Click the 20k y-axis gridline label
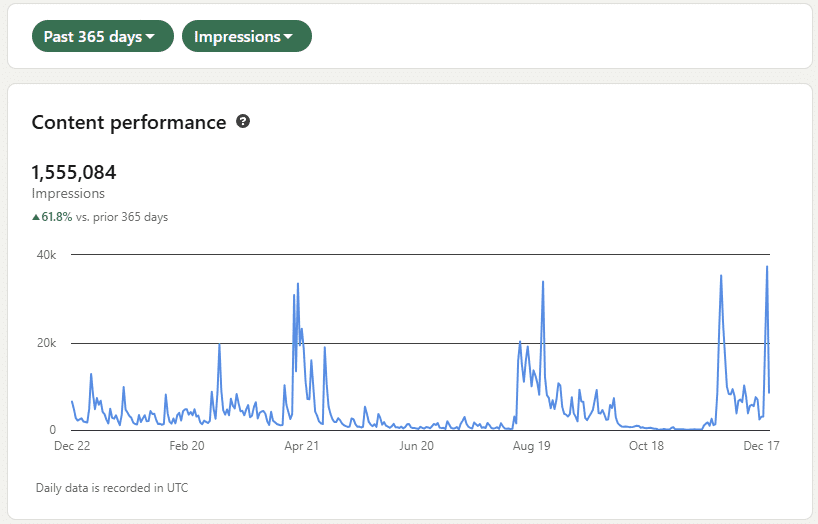The width and height of the screenshot is (818, 524). [x=46, y=343]
